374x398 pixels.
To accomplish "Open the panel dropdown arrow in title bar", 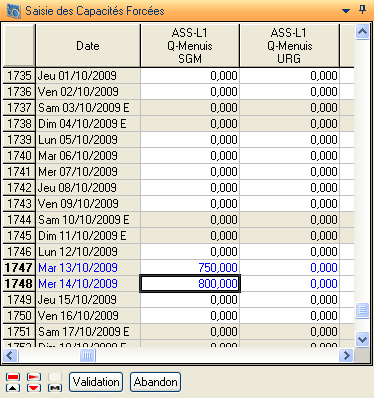I will pyautogui.click(x=346, y=11).
